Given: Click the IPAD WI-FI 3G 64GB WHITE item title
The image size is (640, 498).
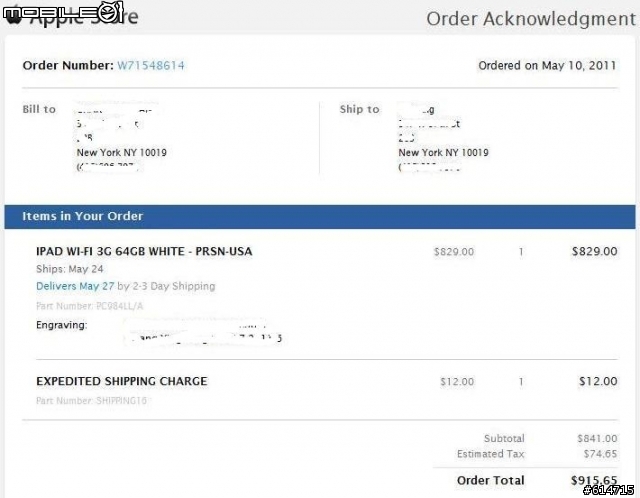Looking at the screenshot, I should click(144, 251).
